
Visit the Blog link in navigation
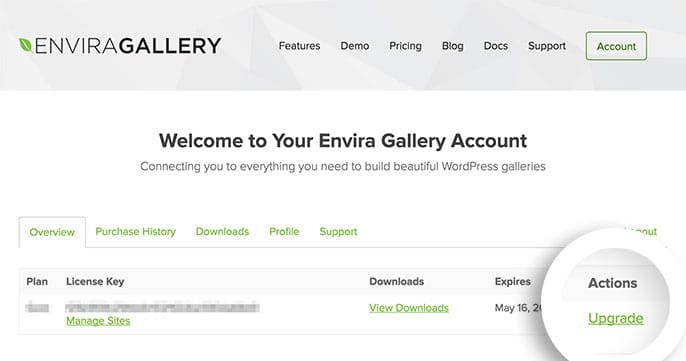click(x=452, y=46)
